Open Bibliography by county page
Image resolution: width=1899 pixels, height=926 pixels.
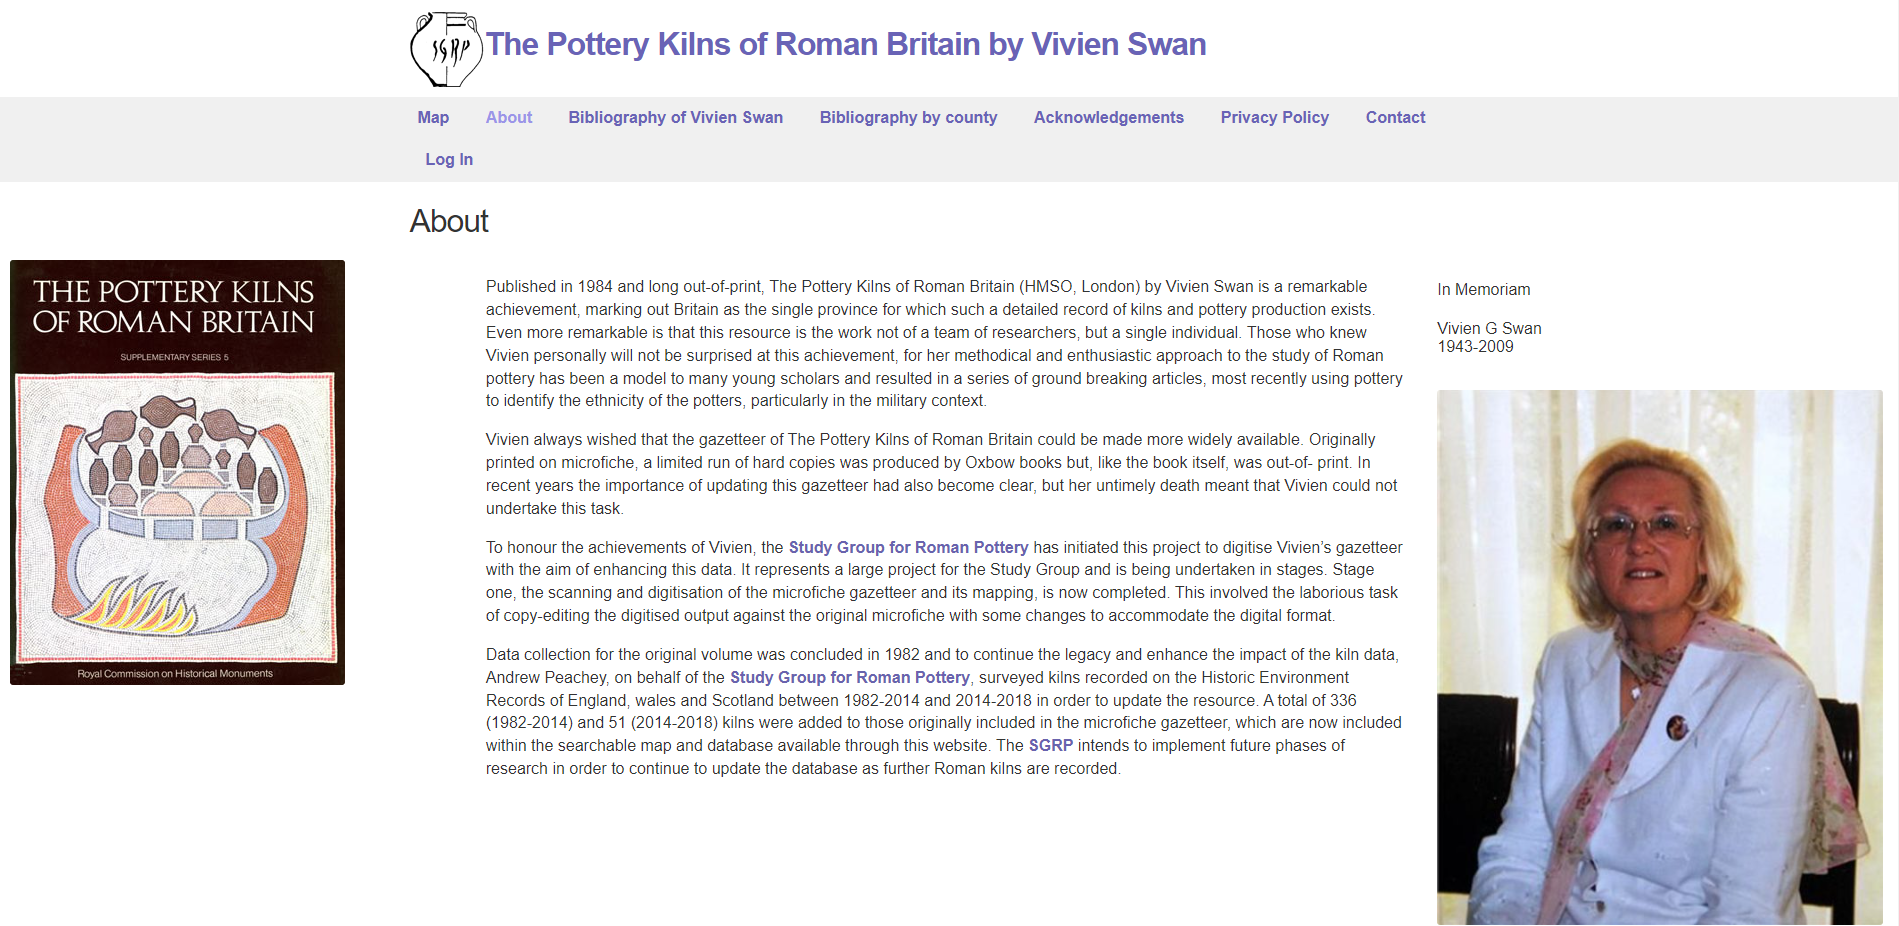click(x=908, y=117)
